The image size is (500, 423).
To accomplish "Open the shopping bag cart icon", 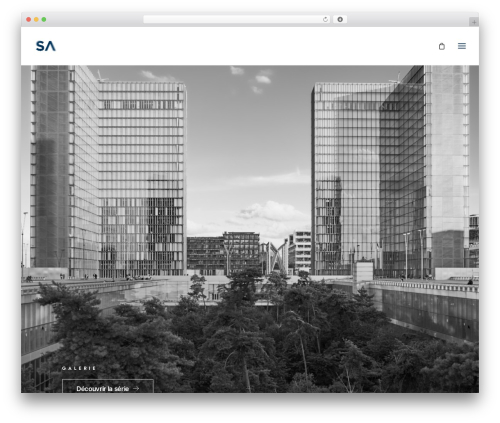I will [442, 46].
